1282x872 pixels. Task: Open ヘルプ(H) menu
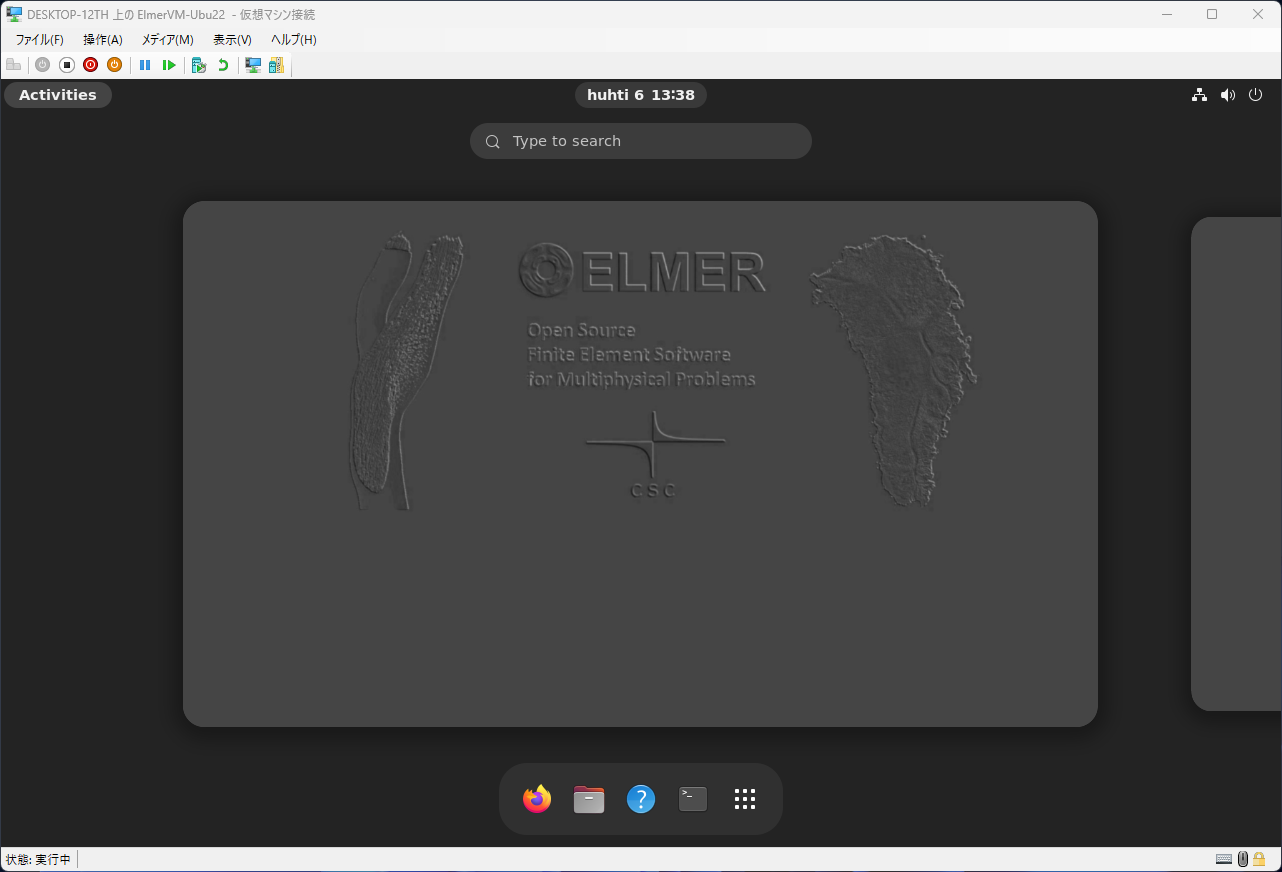tap(294, 40)
